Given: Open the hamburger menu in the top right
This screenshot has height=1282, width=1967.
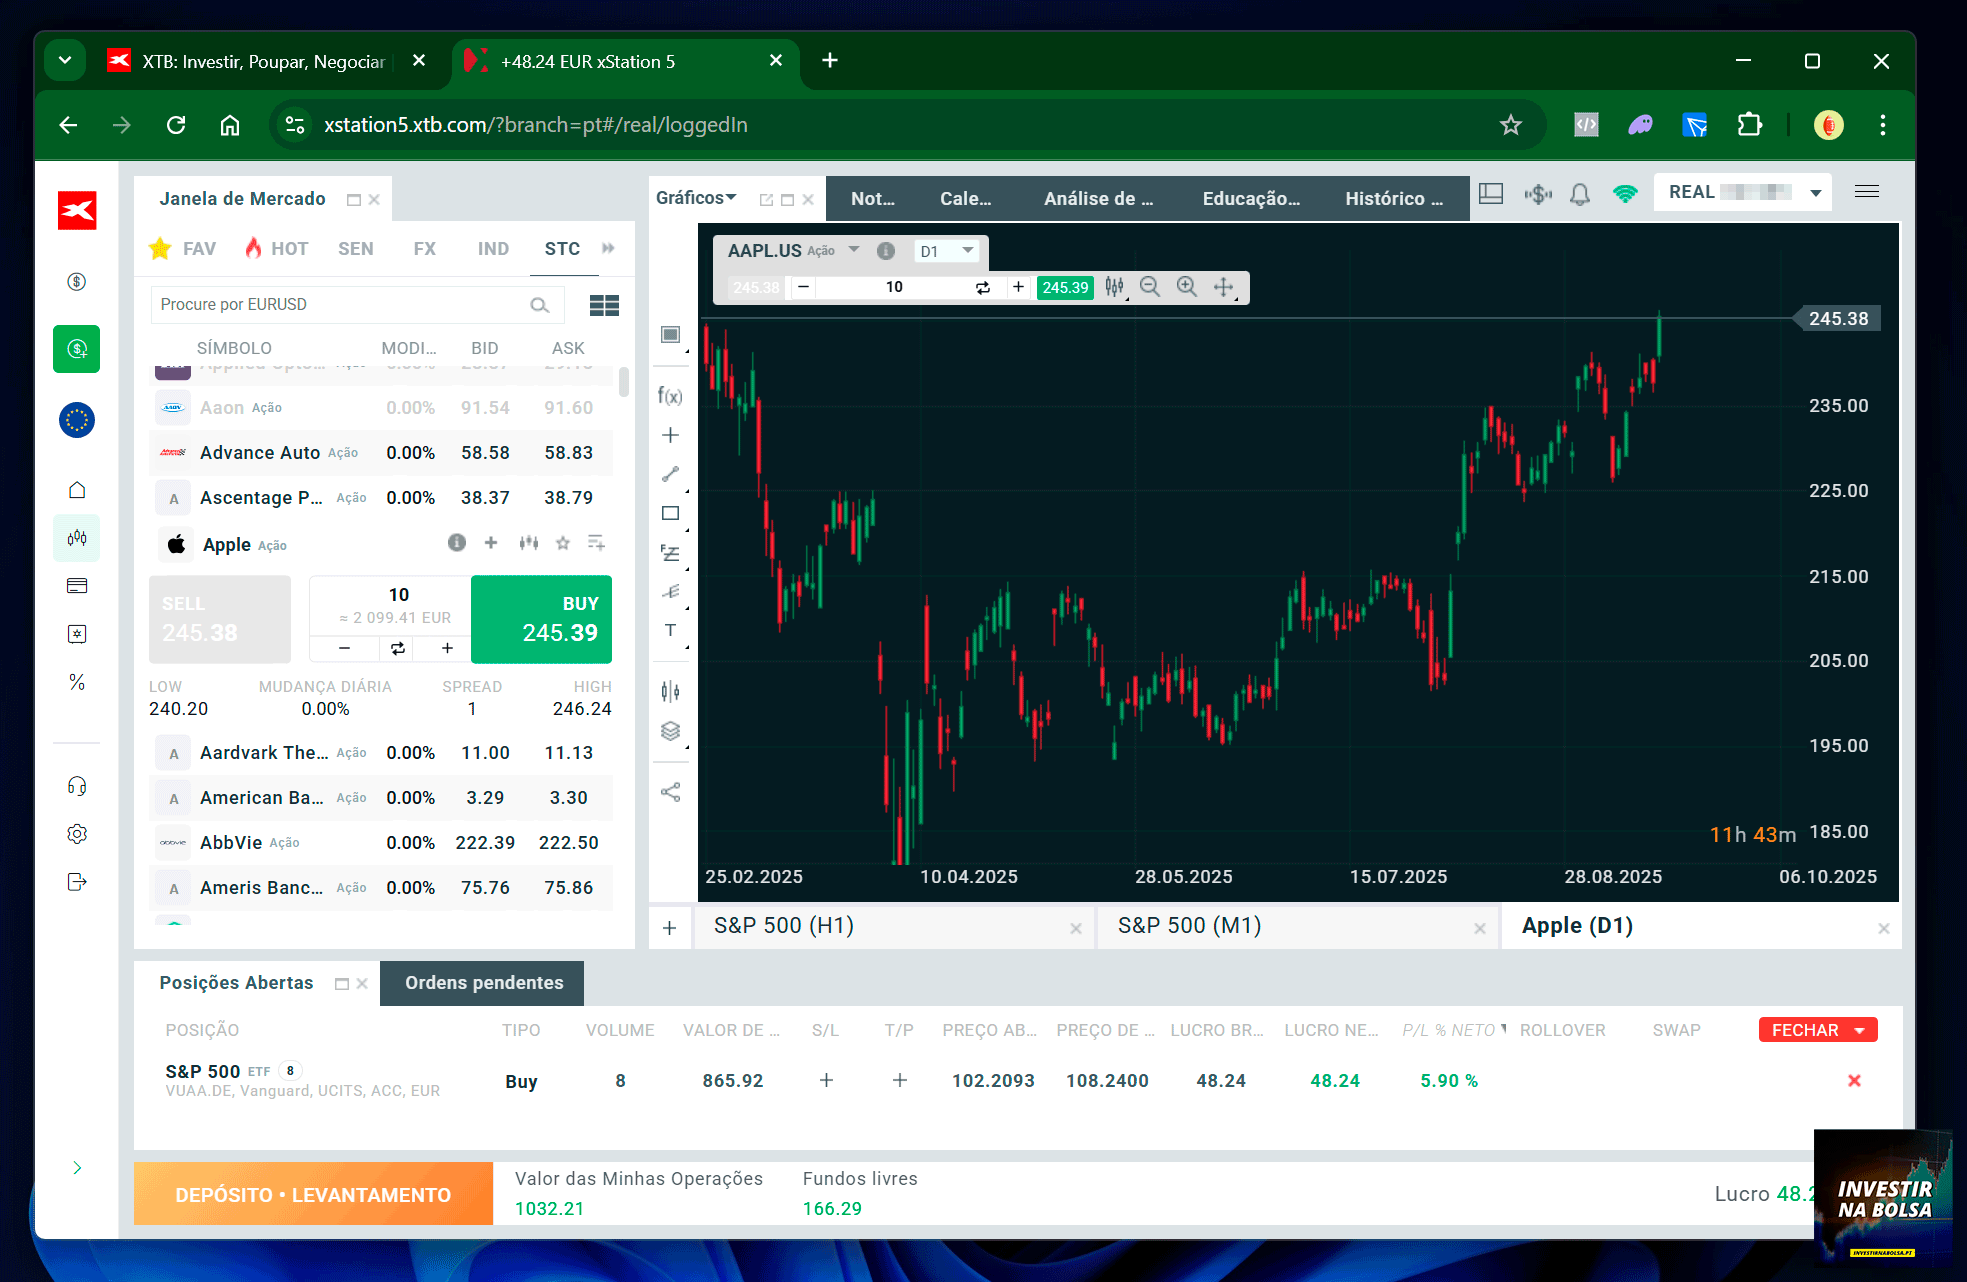Looking at the screenshot, I should click(1867, 191).
